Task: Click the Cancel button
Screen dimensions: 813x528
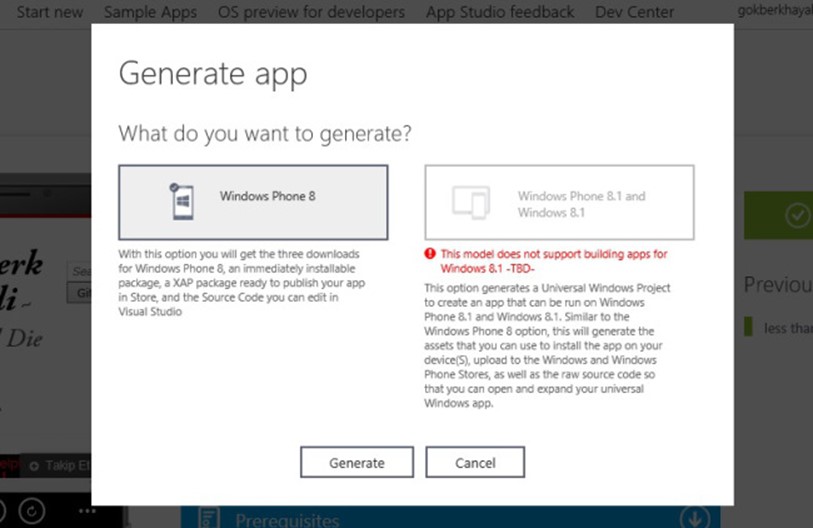Action: 475,462
